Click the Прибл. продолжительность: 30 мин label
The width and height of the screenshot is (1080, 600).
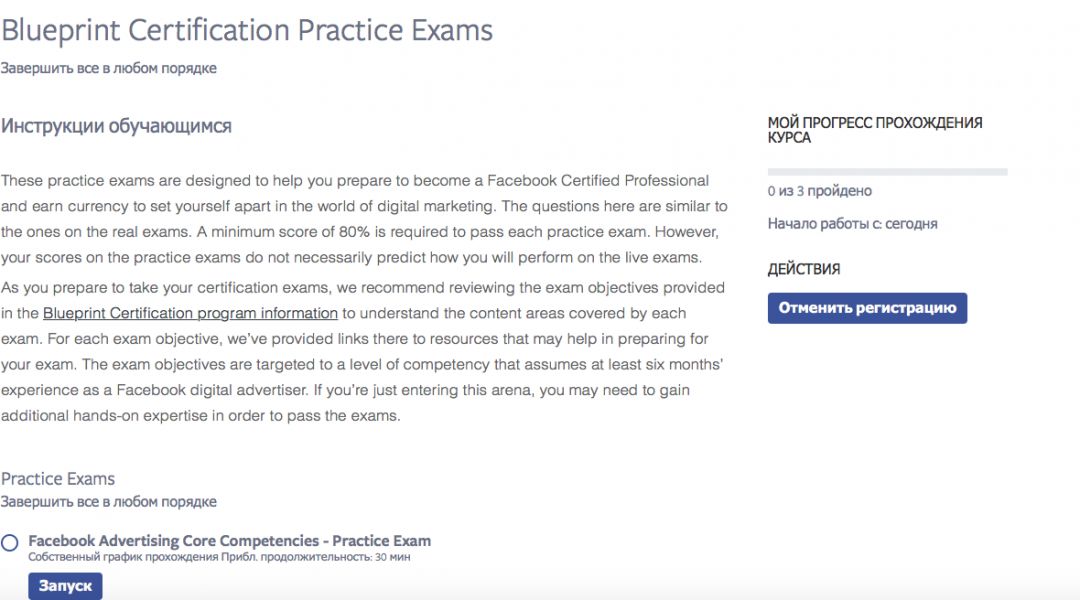point(316,557)
